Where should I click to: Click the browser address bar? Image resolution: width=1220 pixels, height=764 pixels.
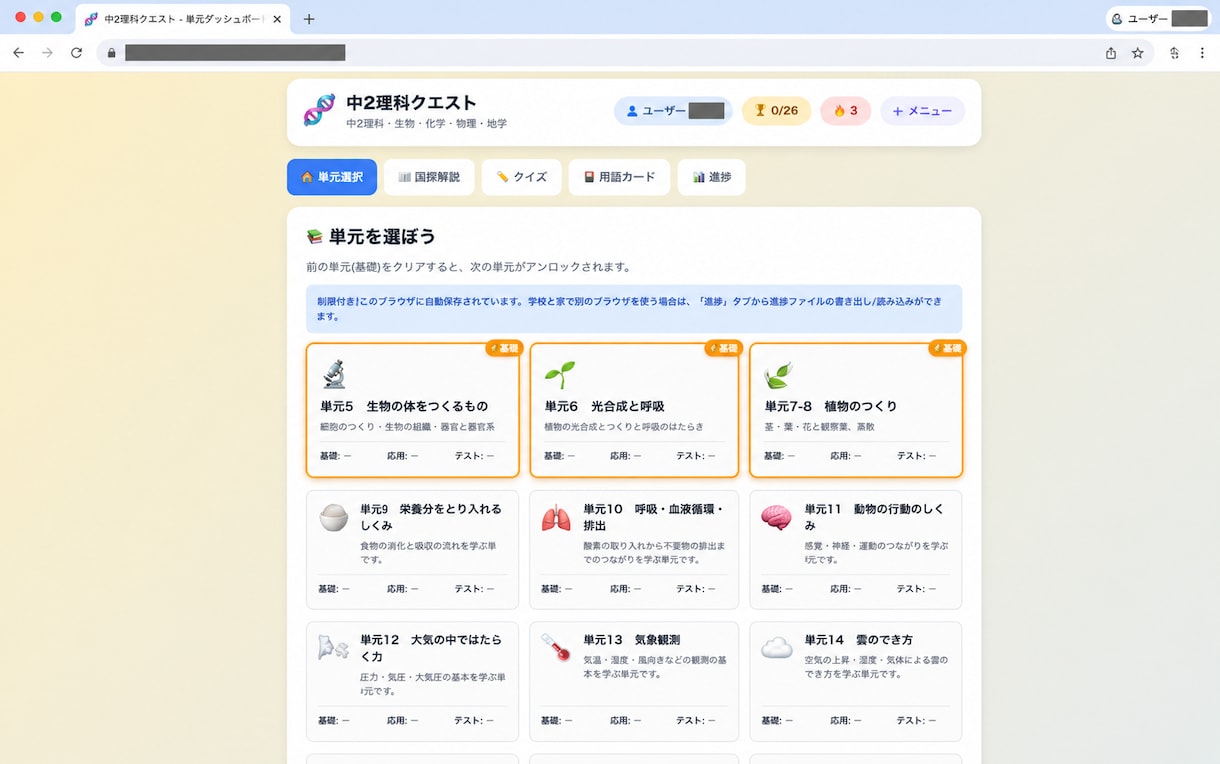pos(624,53)
